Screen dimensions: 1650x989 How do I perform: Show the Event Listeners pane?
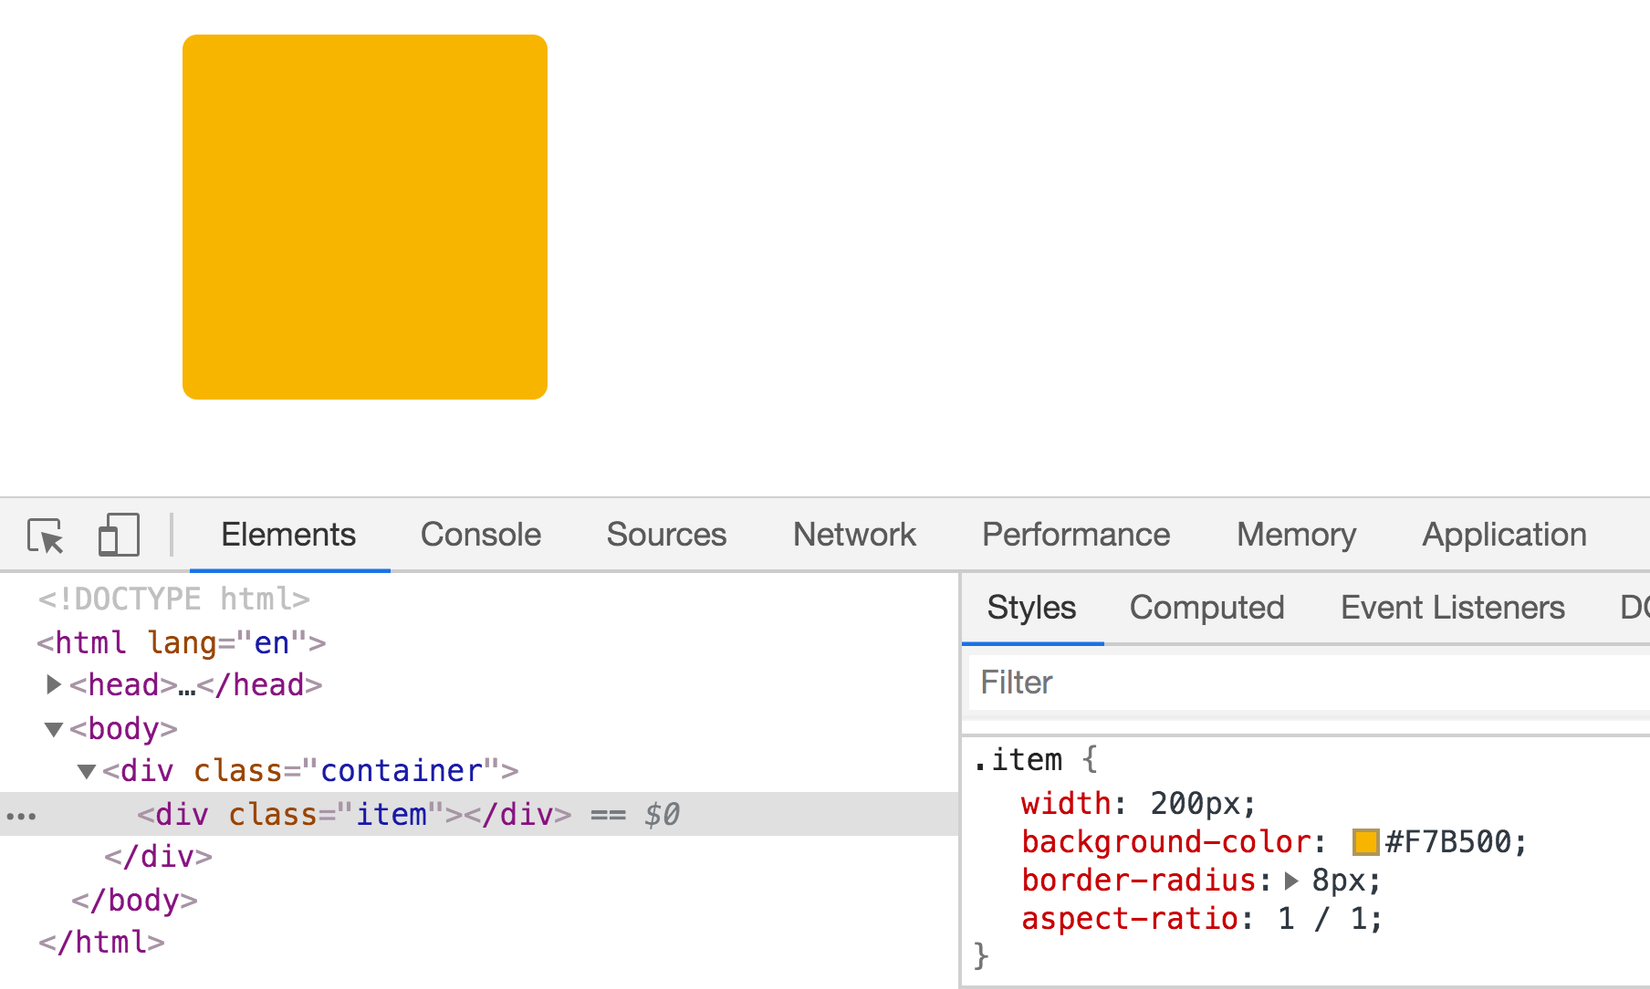point(1452,608)
